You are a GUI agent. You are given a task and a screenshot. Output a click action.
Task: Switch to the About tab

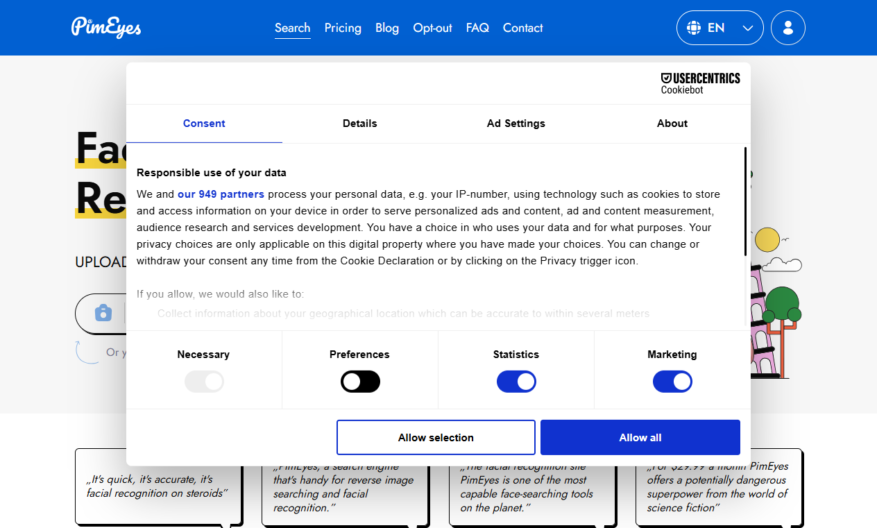(672, 124)
